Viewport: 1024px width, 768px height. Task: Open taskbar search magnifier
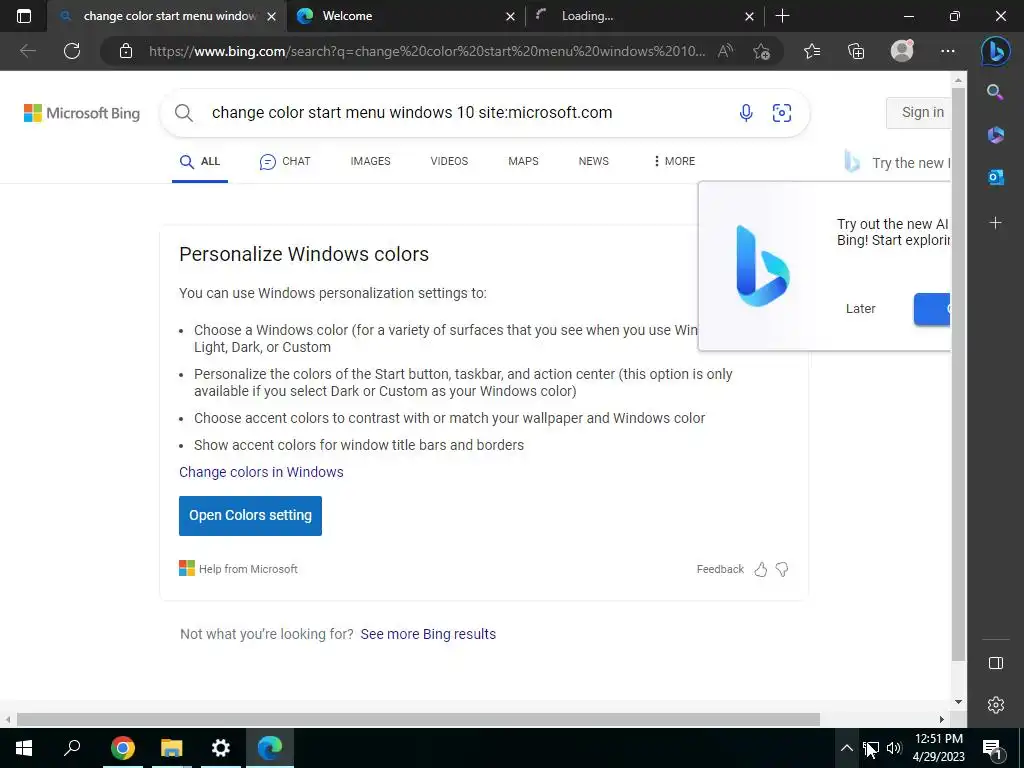click(x=72, y=748)
